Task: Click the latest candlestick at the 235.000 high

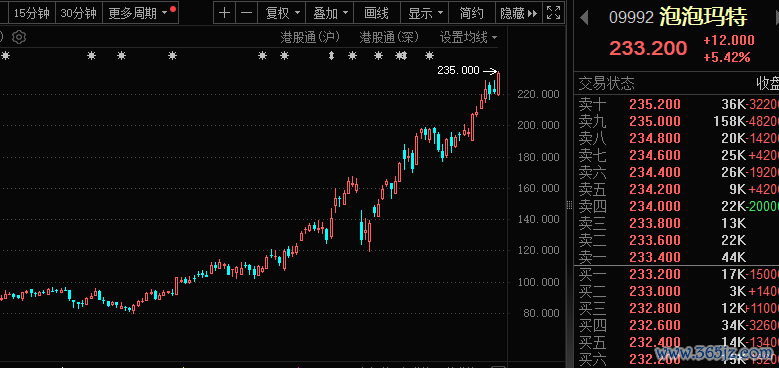Action: [x=499, y=83]
